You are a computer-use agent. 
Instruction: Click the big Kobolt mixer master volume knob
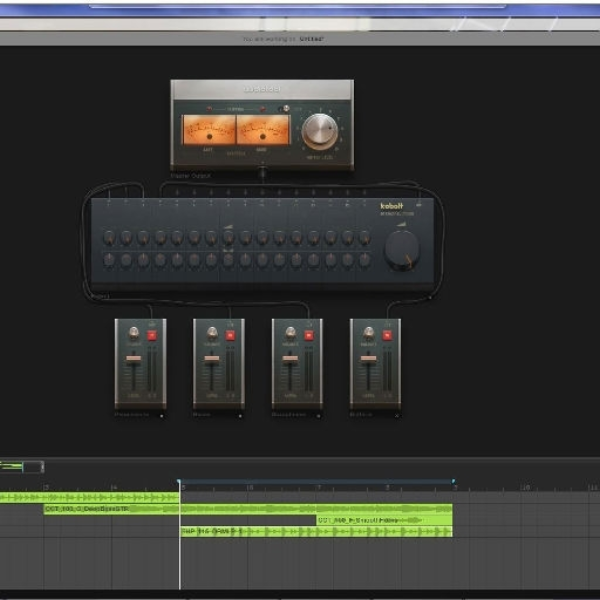402,250
